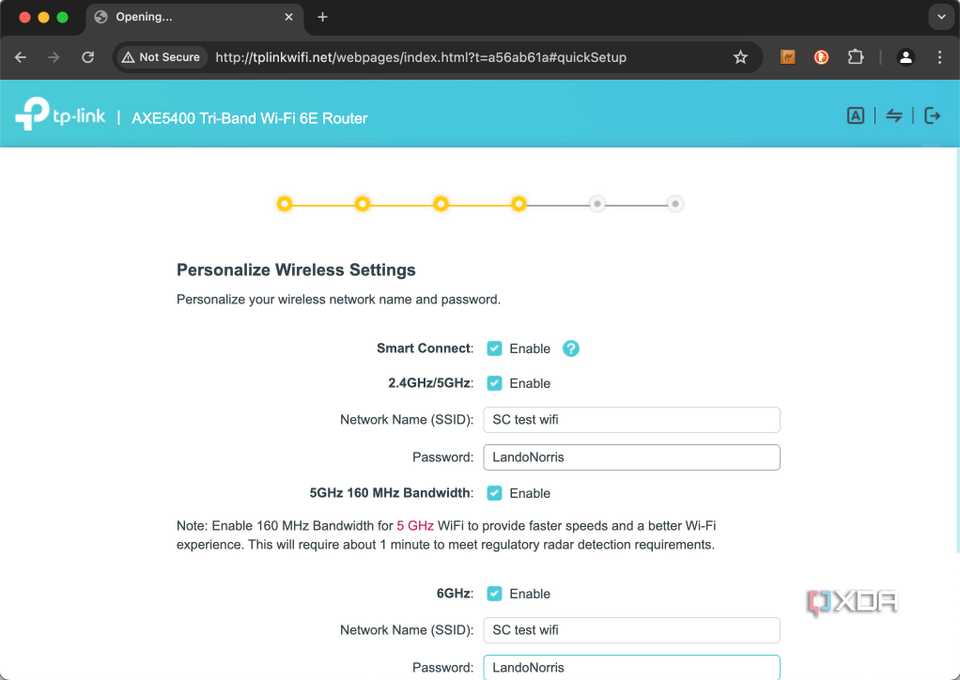Bookmark the page with the star icon
This screenshot has width=960, height=680.
coord(741,57)
